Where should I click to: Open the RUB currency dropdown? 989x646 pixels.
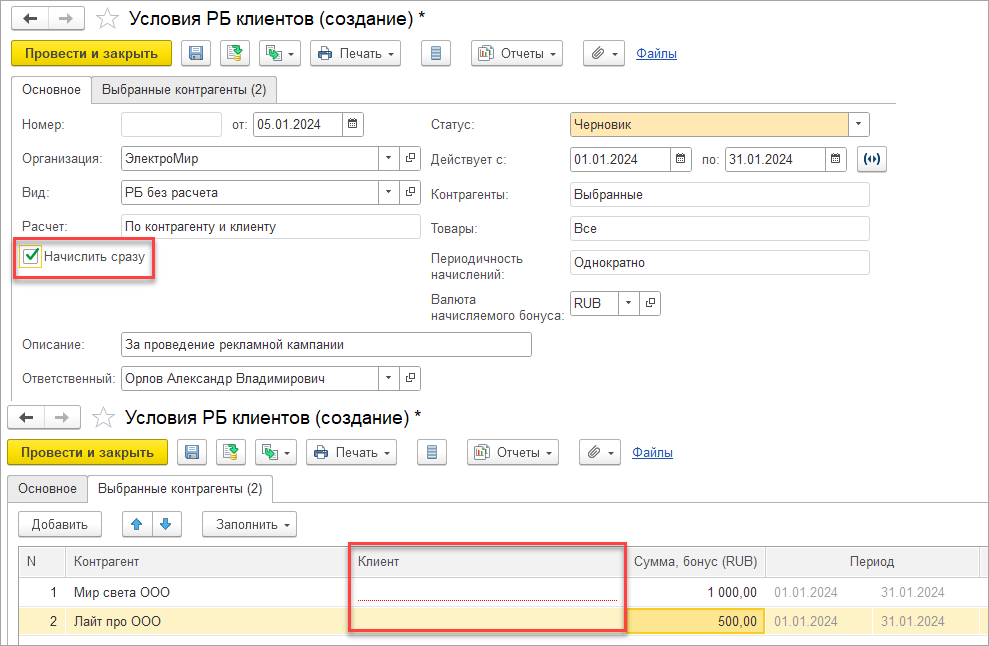click(628, 303)
